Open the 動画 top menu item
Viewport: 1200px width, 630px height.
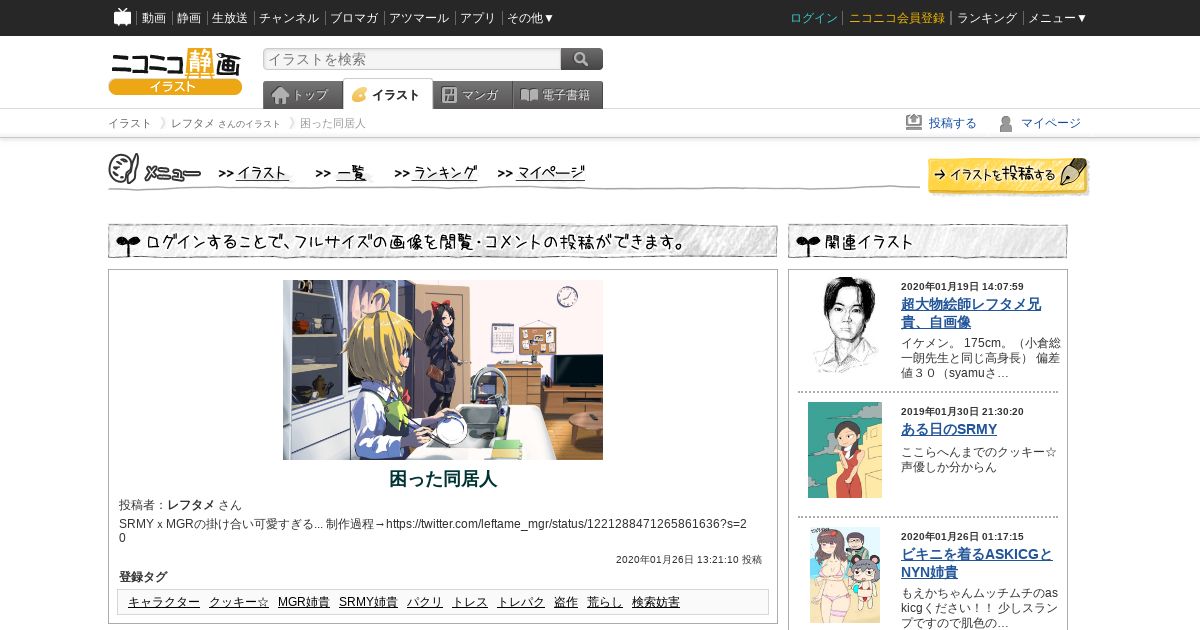tap(153, 18)
